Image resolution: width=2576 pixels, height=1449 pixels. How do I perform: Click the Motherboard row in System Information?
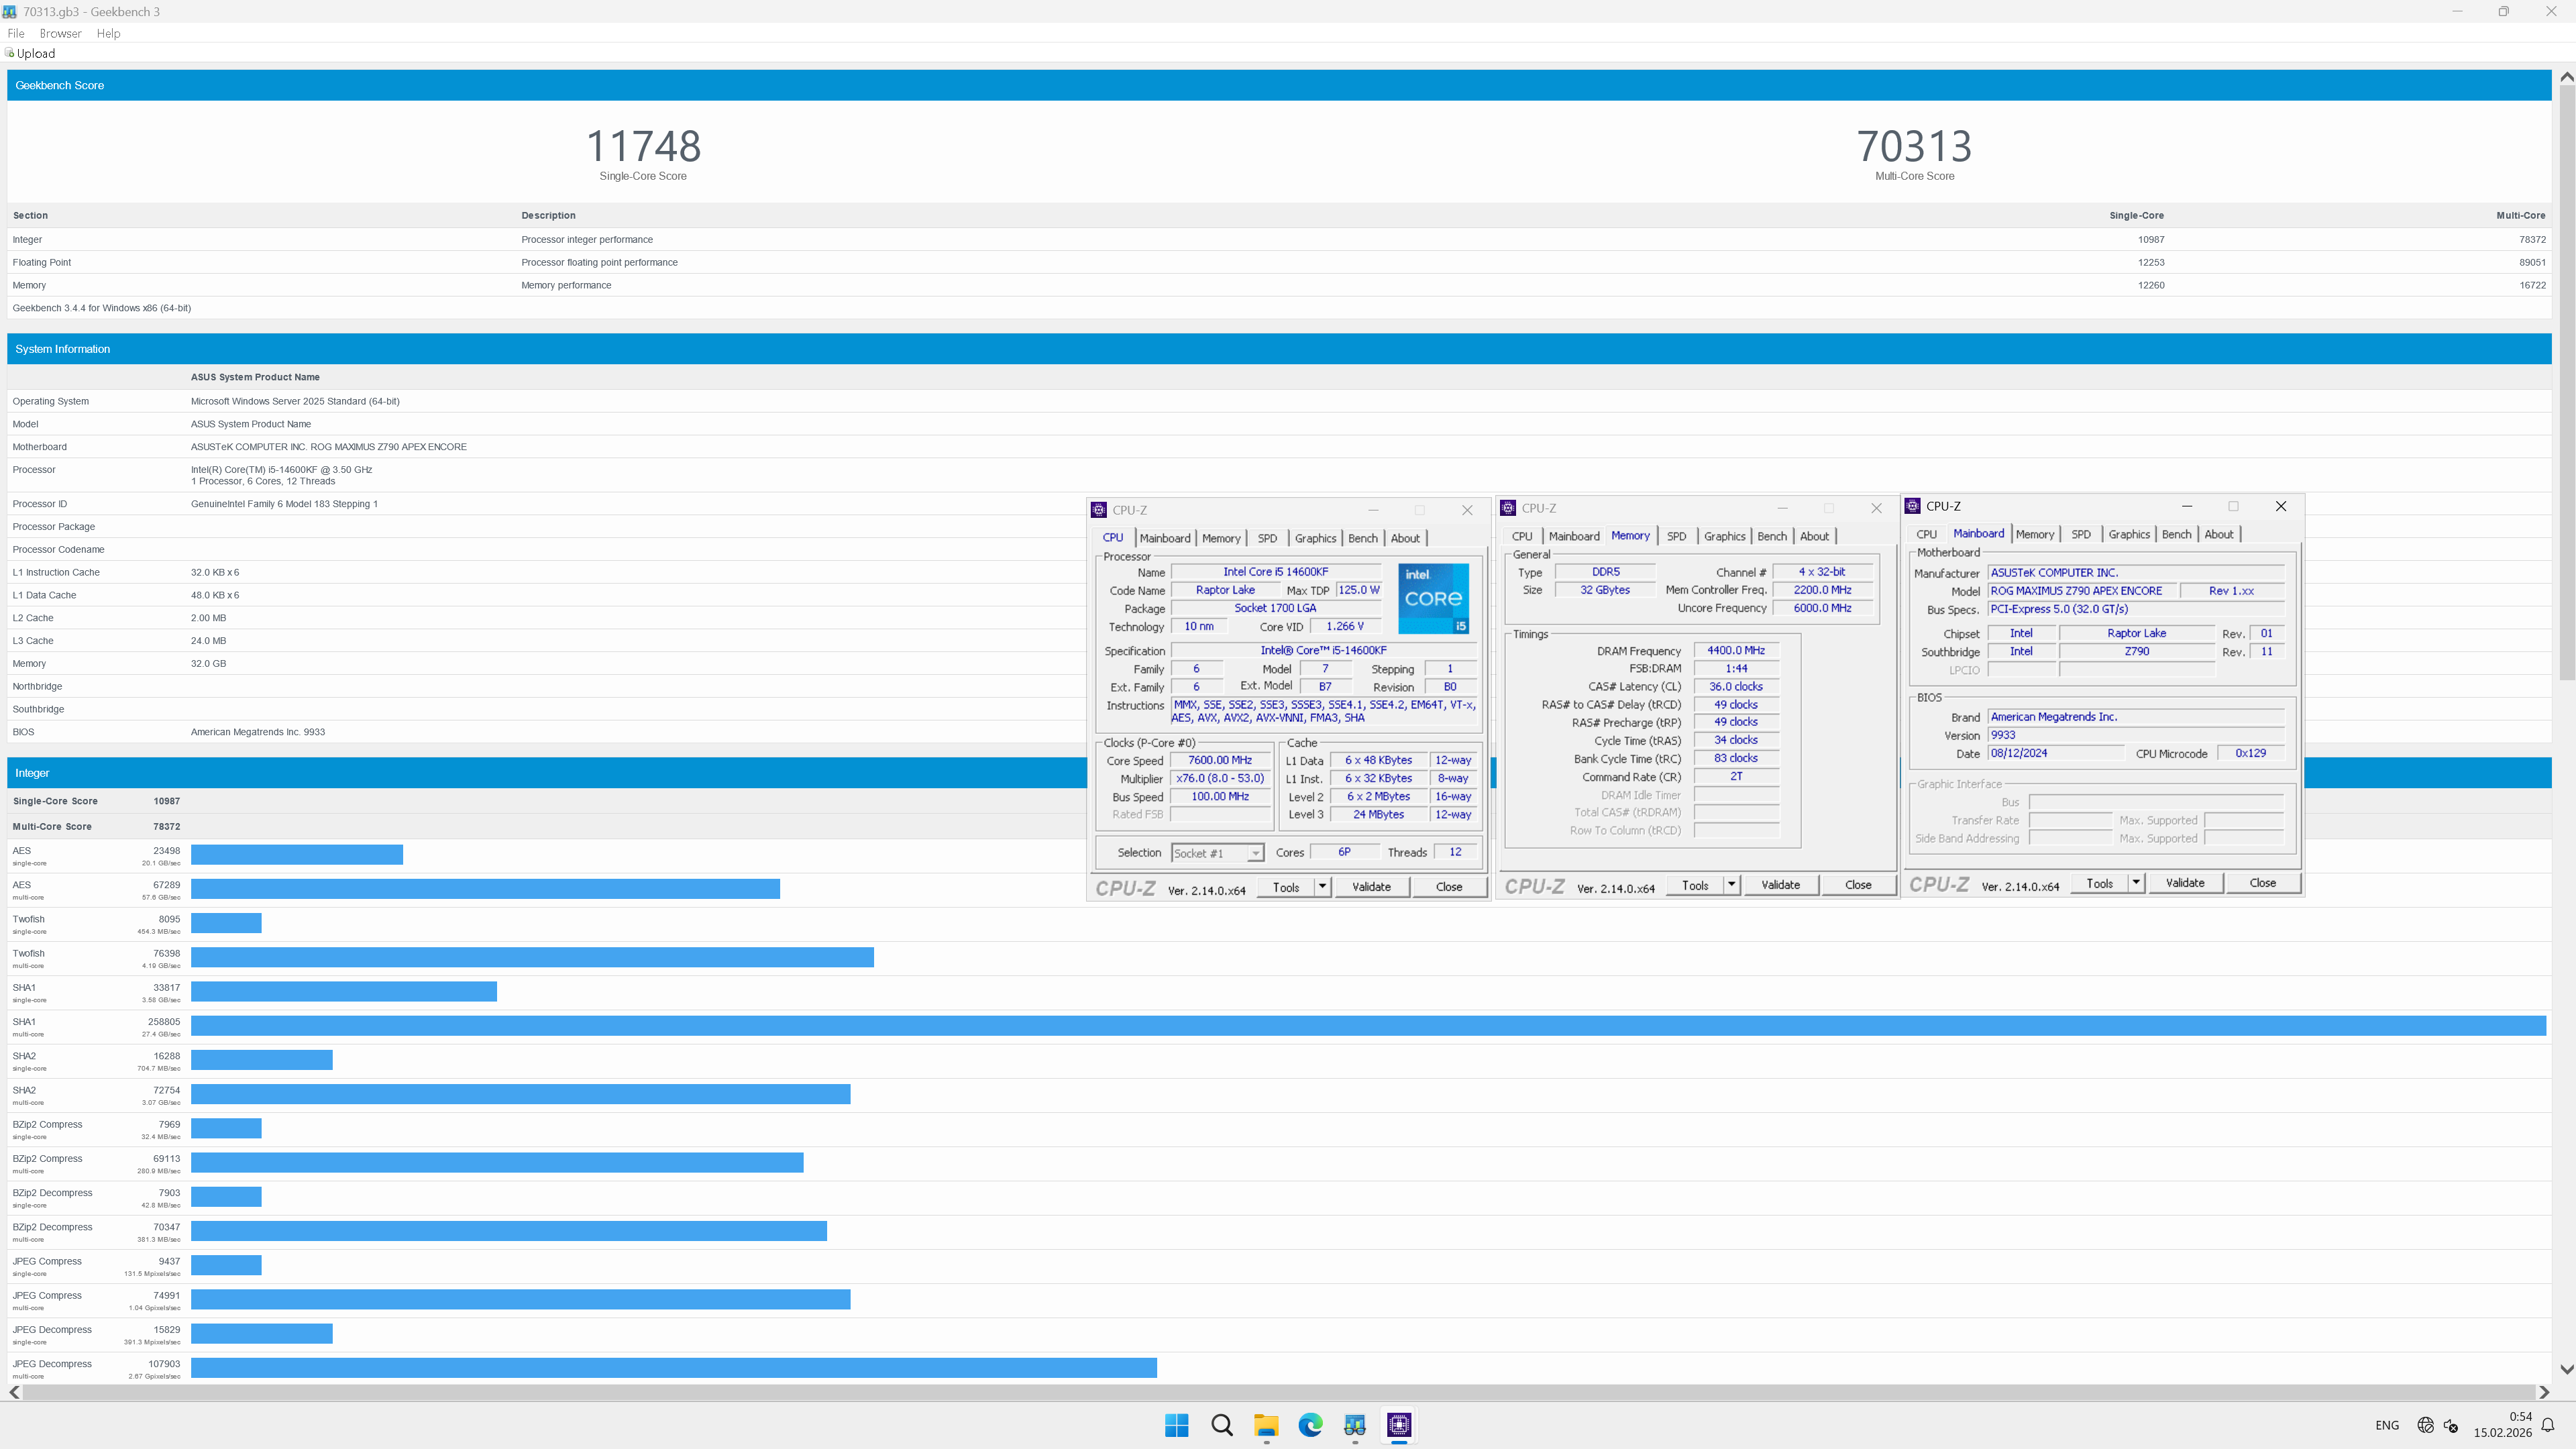coord(1279,446)
